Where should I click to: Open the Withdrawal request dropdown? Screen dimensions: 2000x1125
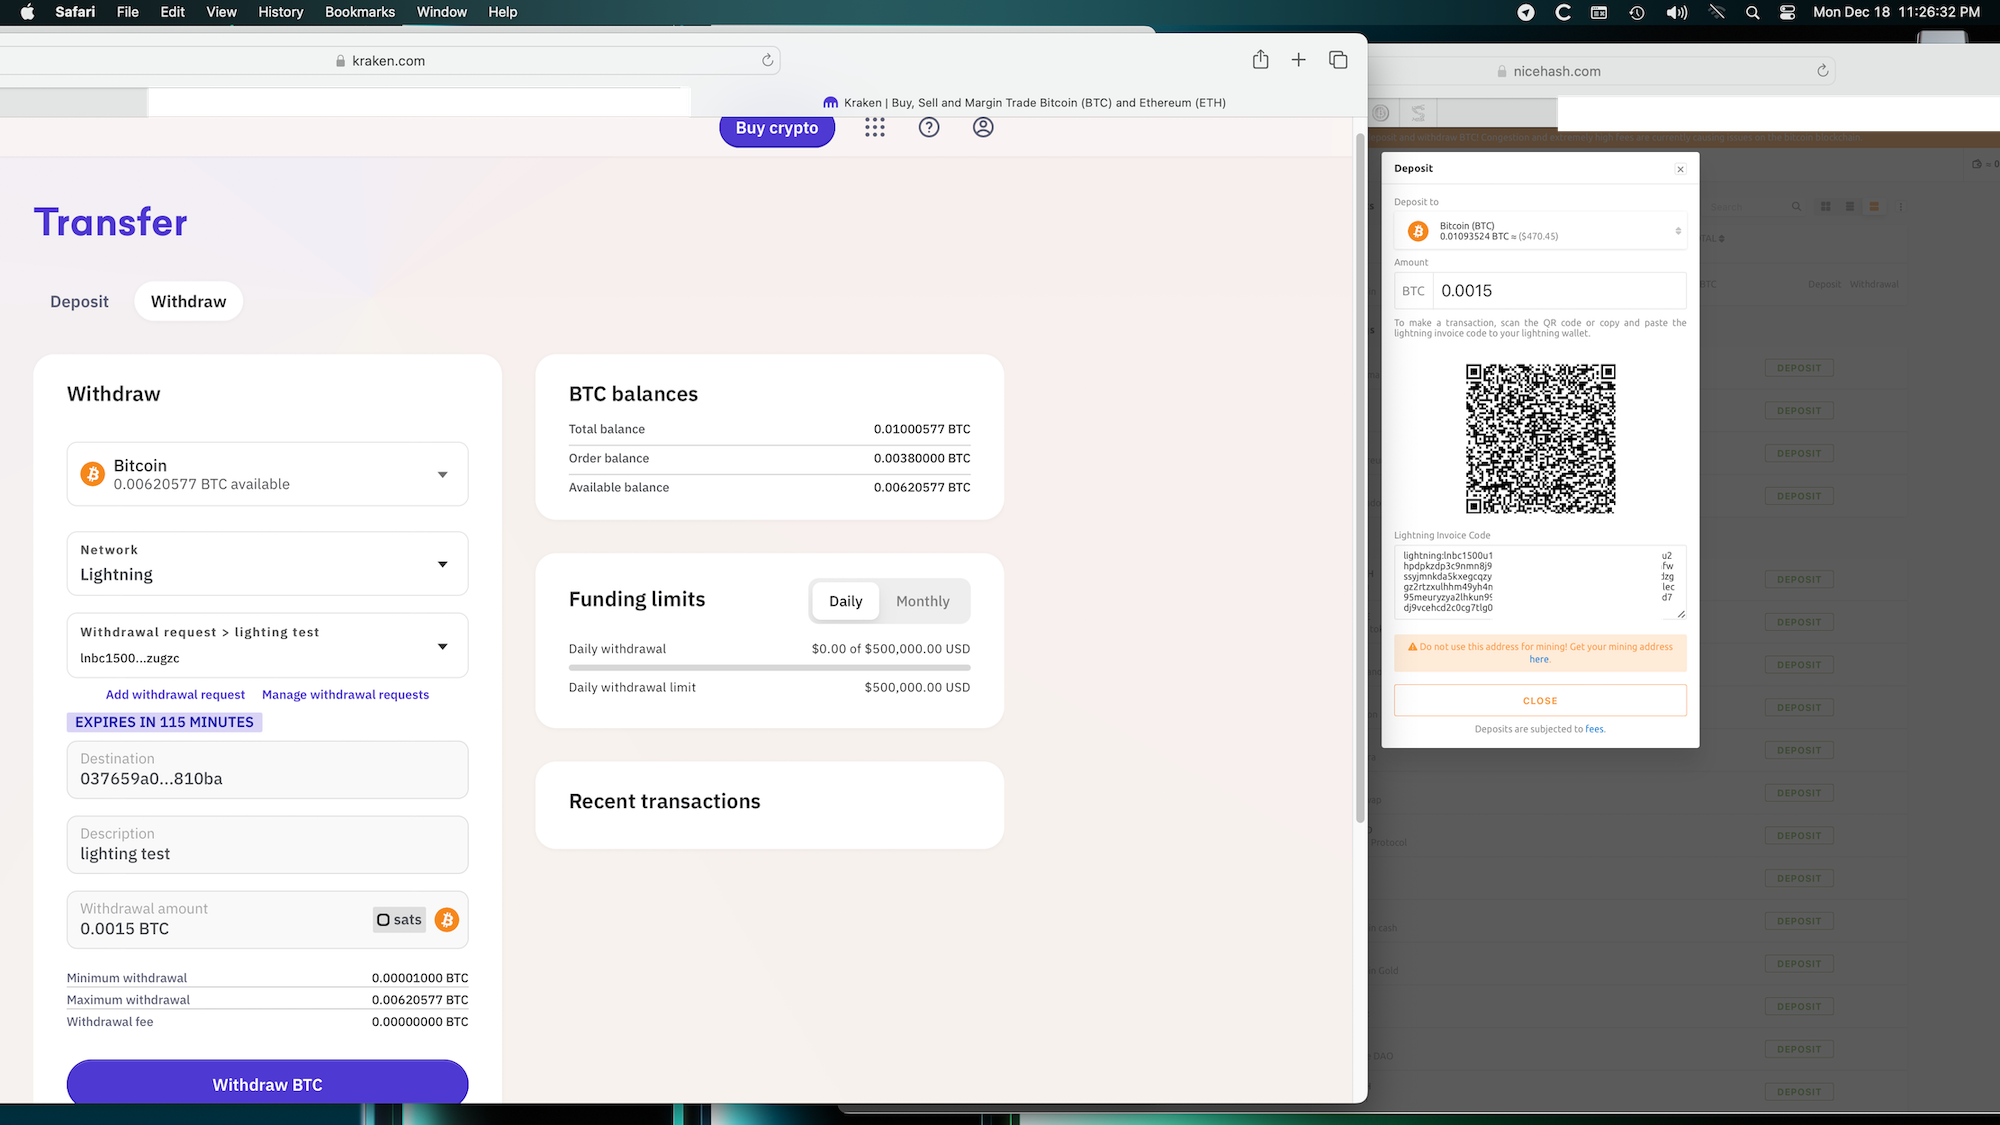tap(267, 646)
